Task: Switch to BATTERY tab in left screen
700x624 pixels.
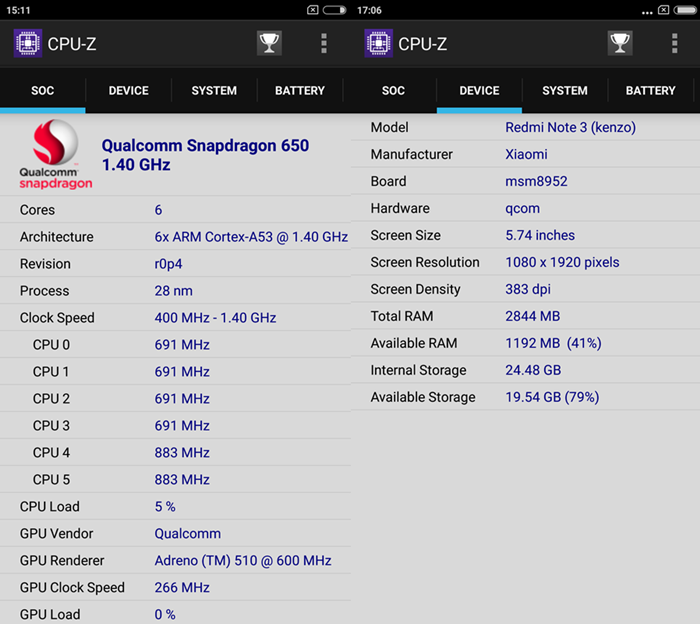Action: point(300,91)
